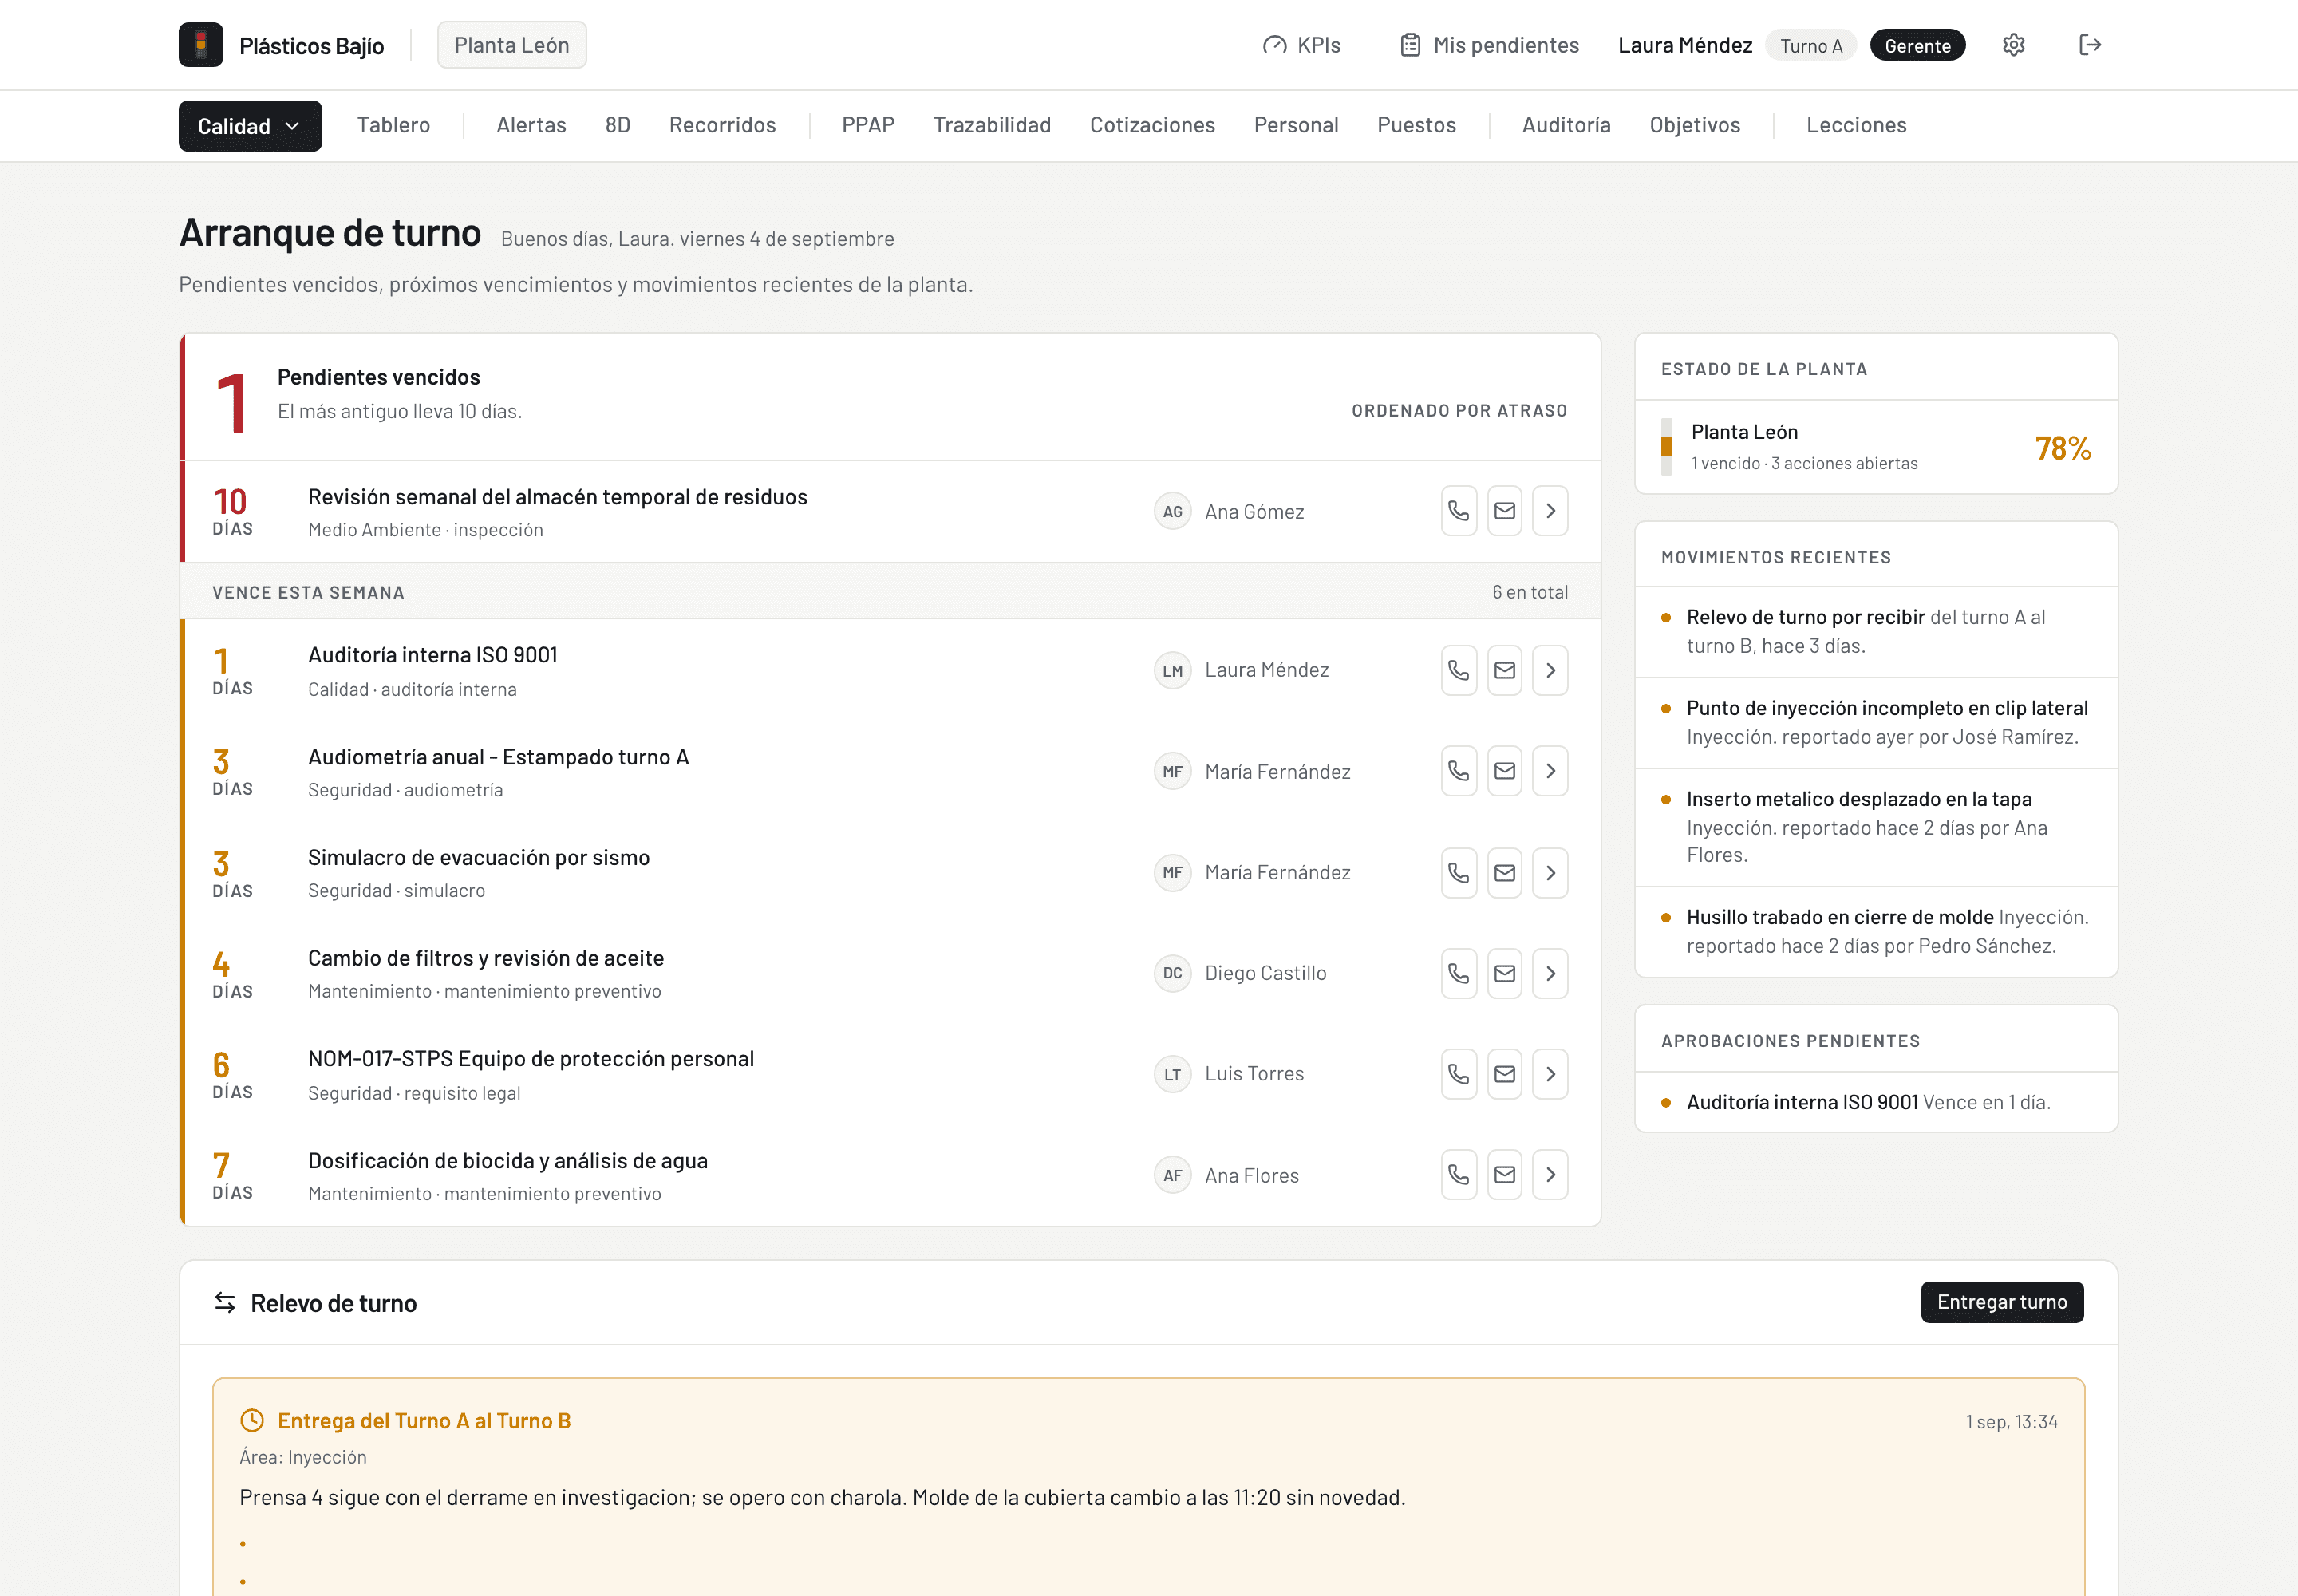Open Punto de inyección incompleto movement
This screenshot has height=1596, width=2298.
pos(1876,722)
